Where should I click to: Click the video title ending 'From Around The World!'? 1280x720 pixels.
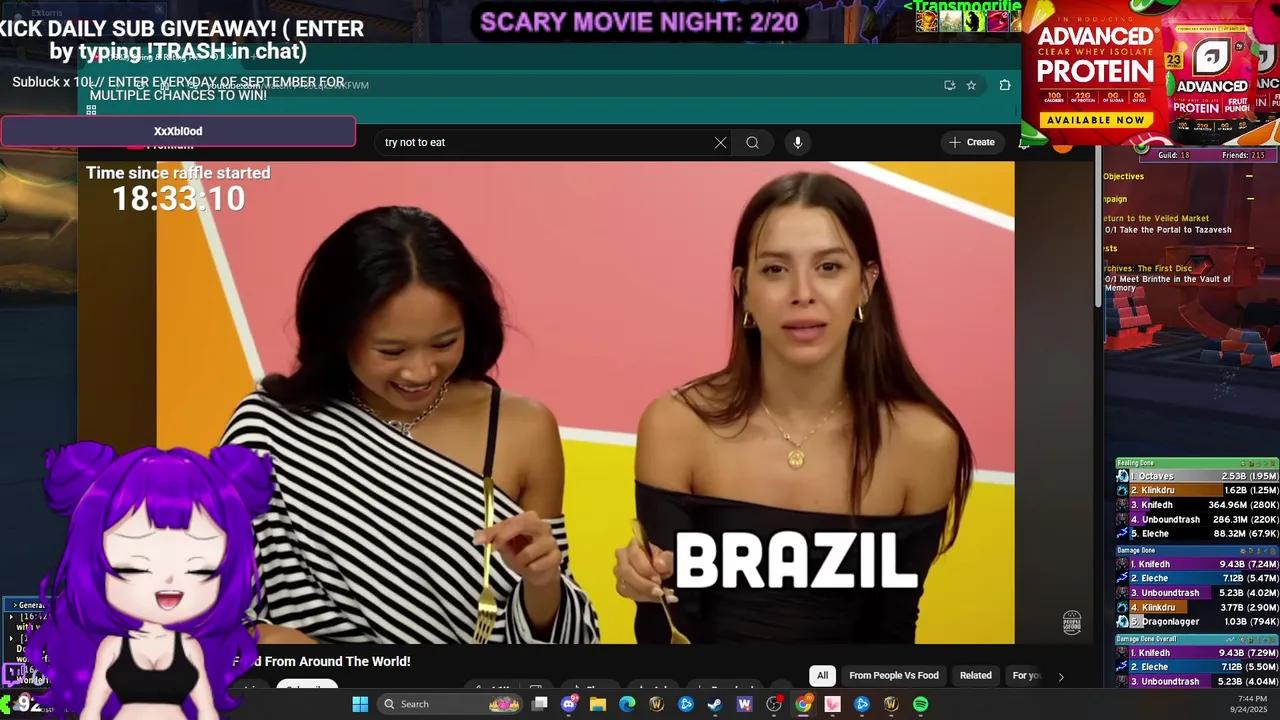(x=322, y=661)
